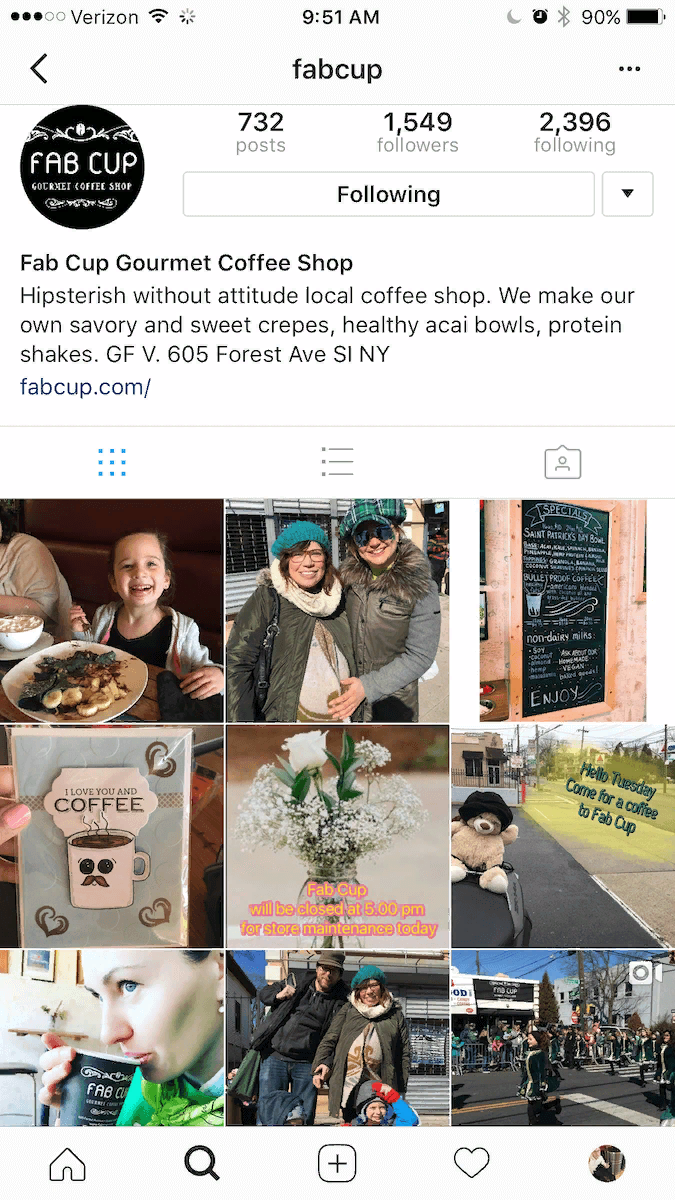Open the I Love You and Coffee card photo

pyautogui.click(x=111, y=836)
